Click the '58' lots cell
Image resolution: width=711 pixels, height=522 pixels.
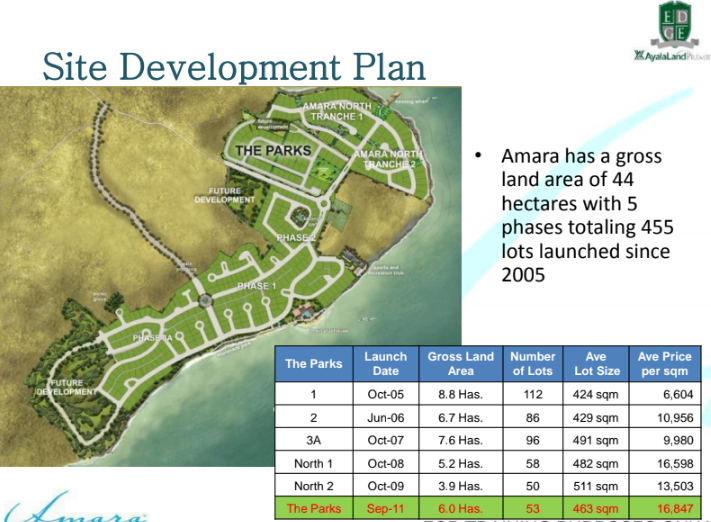click(x=533, y=463)
